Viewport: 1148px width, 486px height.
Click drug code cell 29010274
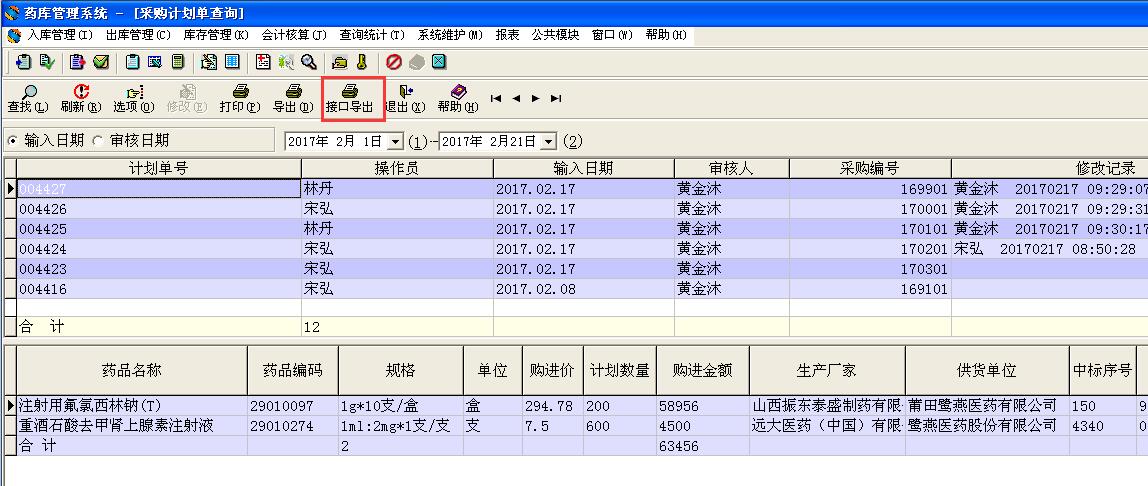(293, 425)
